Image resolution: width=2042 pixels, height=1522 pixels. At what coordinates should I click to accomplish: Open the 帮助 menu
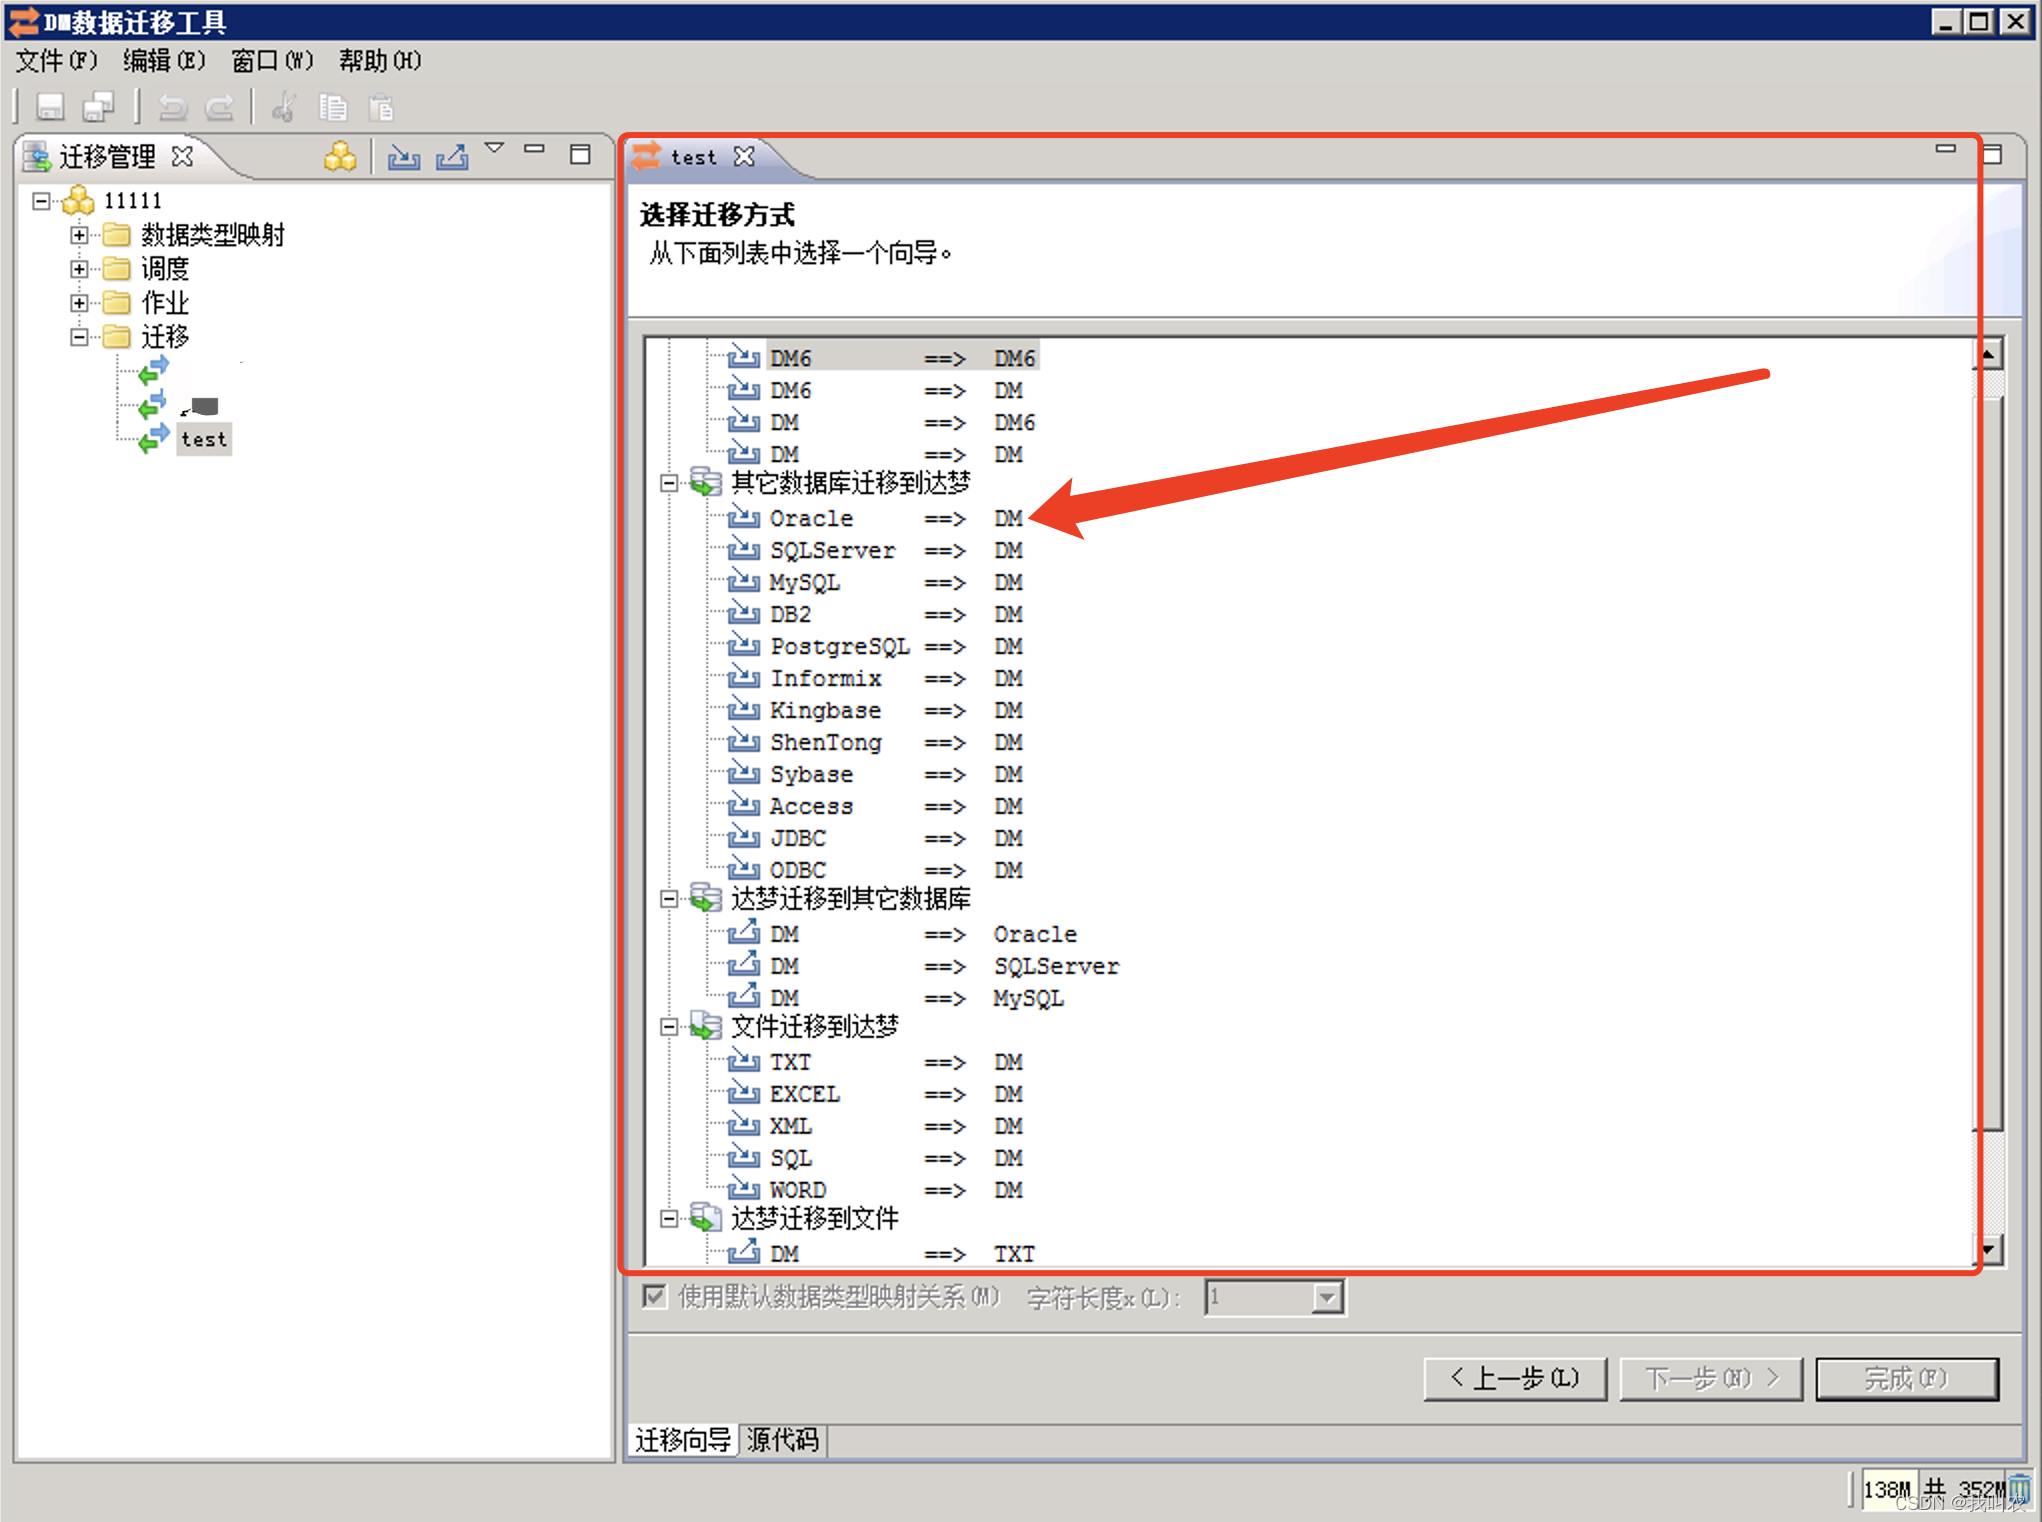click(x=380, y=61)
